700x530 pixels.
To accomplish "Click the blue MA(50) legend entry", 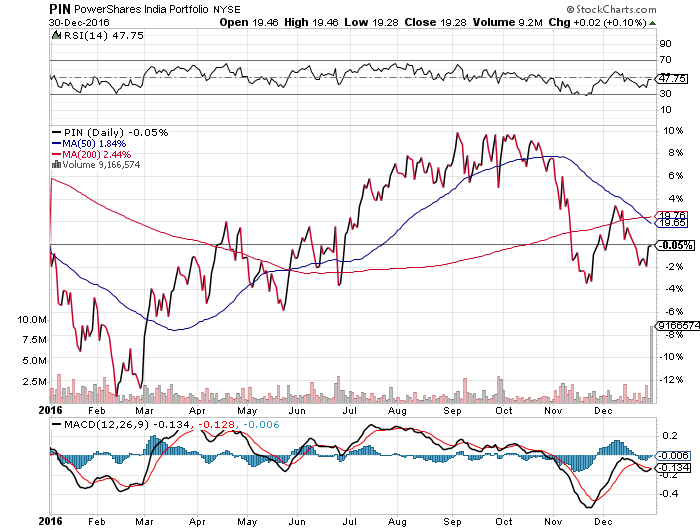I will 84,143.
